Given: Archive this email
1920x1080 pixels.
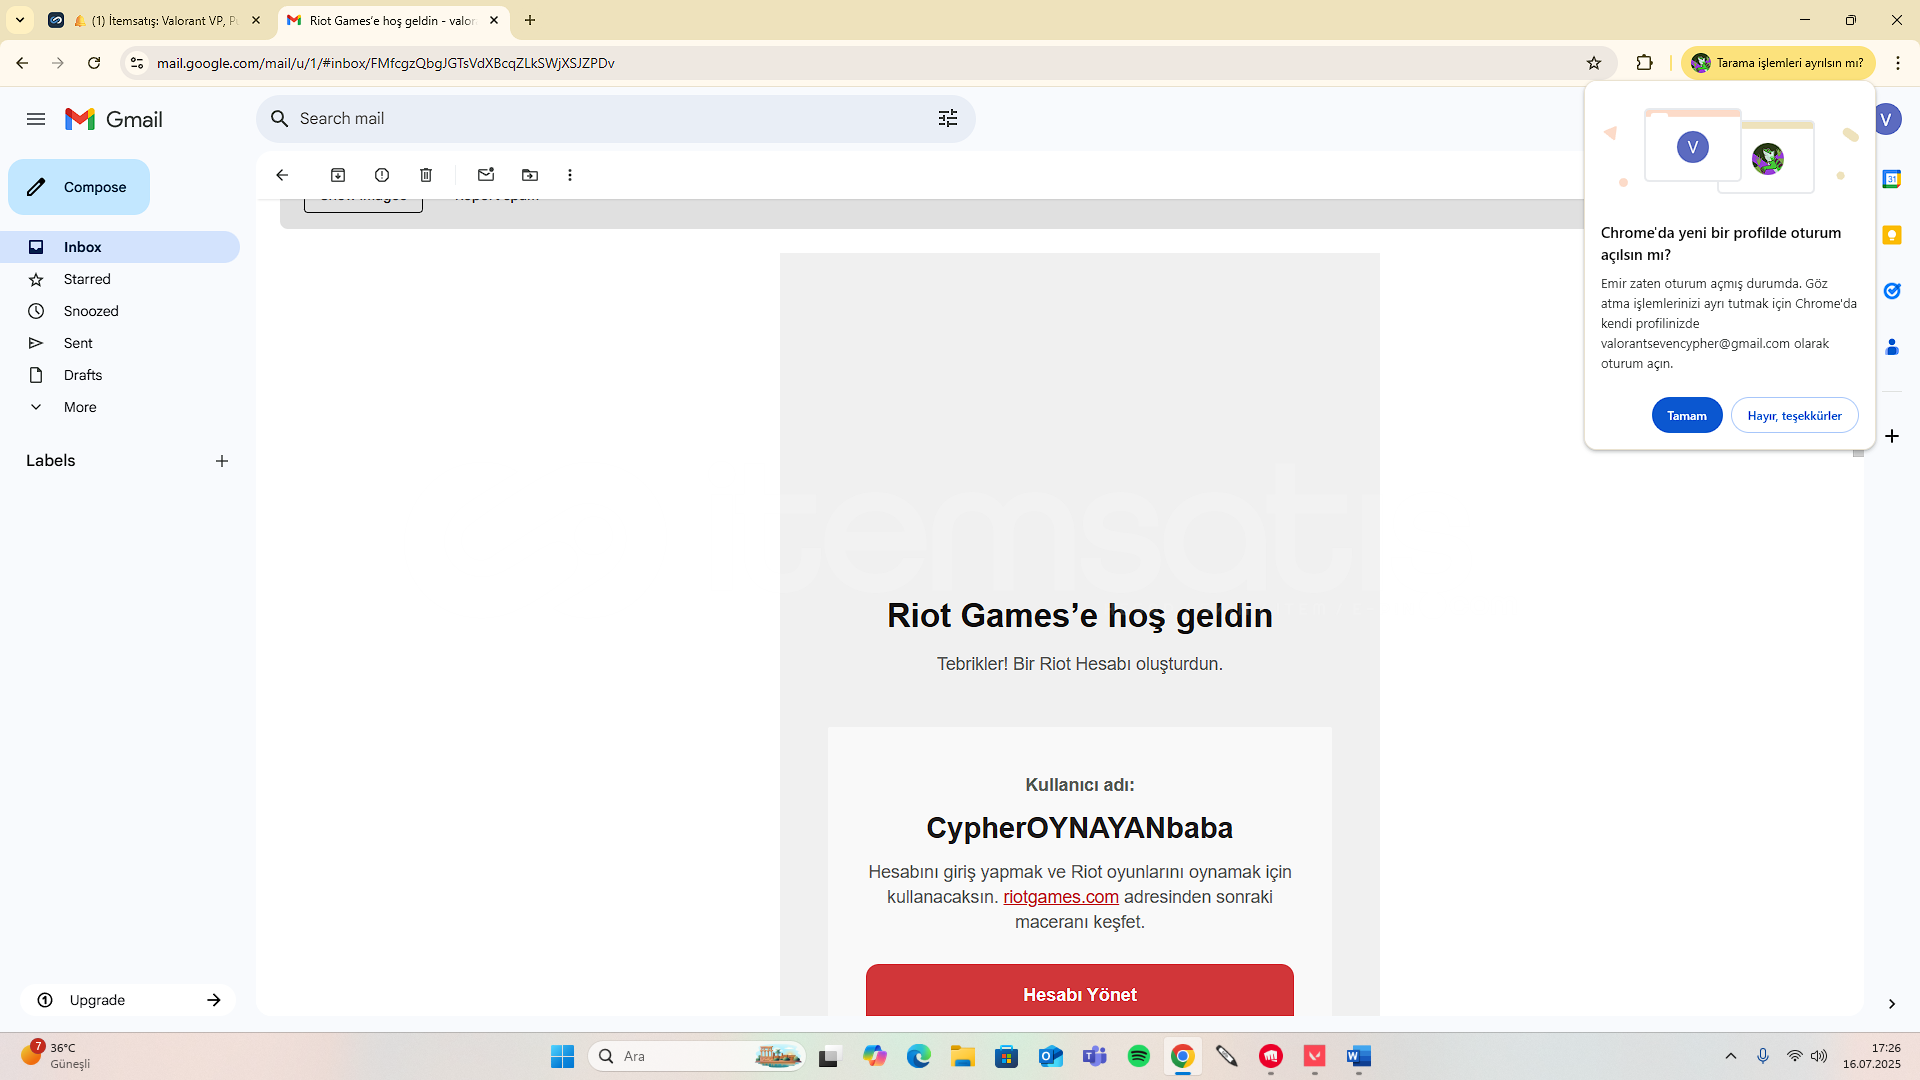Looking at the screenshot, I should [338, 175].
